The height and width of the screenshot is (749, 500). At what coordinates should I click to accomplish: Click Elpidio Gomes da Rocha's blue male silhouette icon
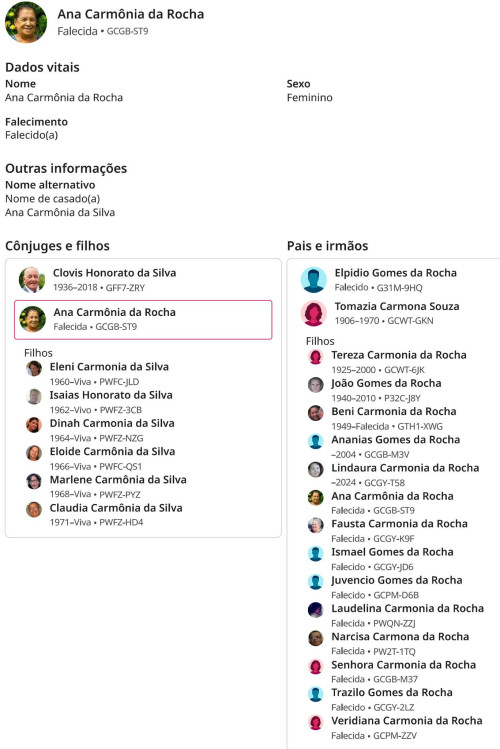pos(314,279)
